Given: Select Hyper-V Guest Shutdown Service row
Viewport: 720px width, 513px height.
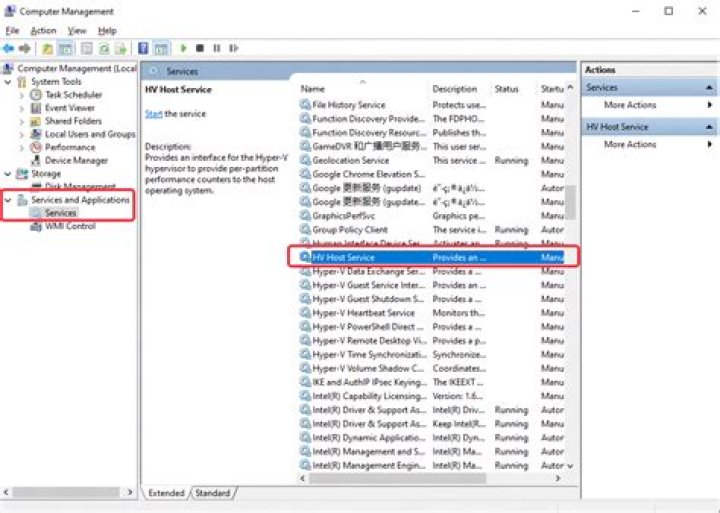Looking at the screenshot, I should [431, 299].
